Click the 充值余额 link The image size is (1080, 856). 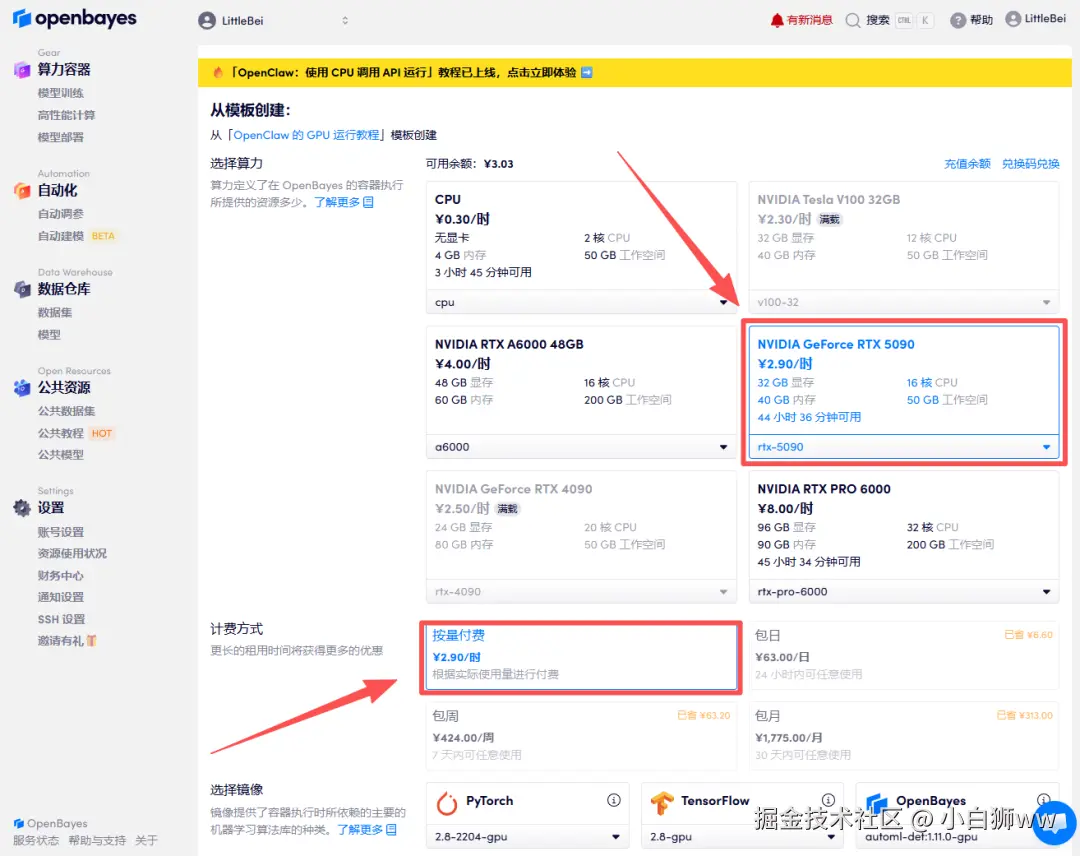coord(967,164)
